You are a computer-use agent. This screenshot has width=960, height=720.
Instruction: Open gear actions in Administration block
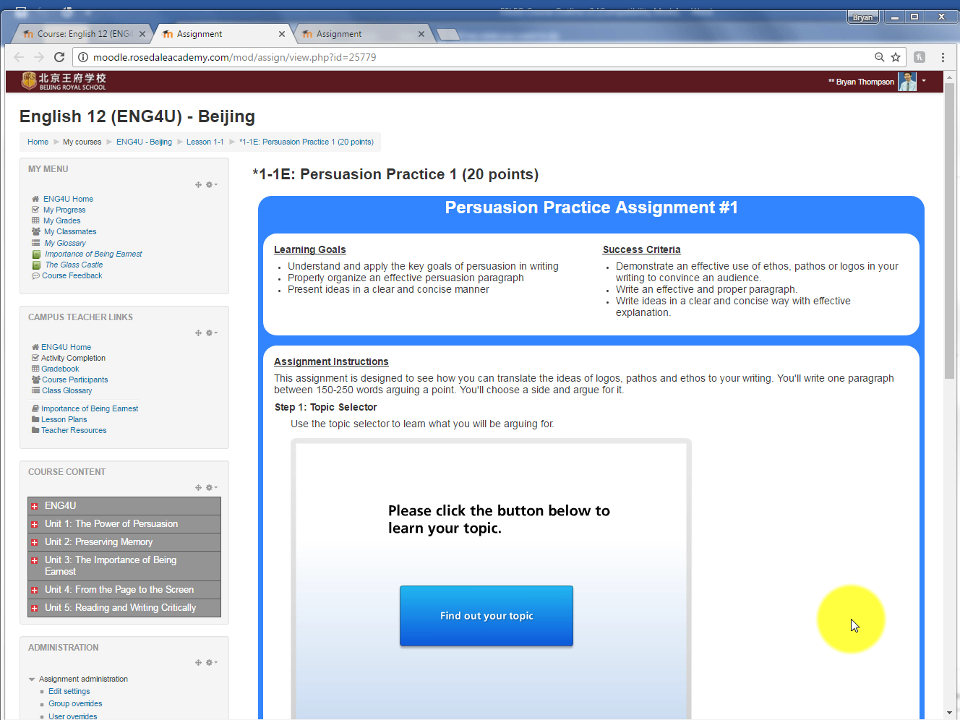211,662
